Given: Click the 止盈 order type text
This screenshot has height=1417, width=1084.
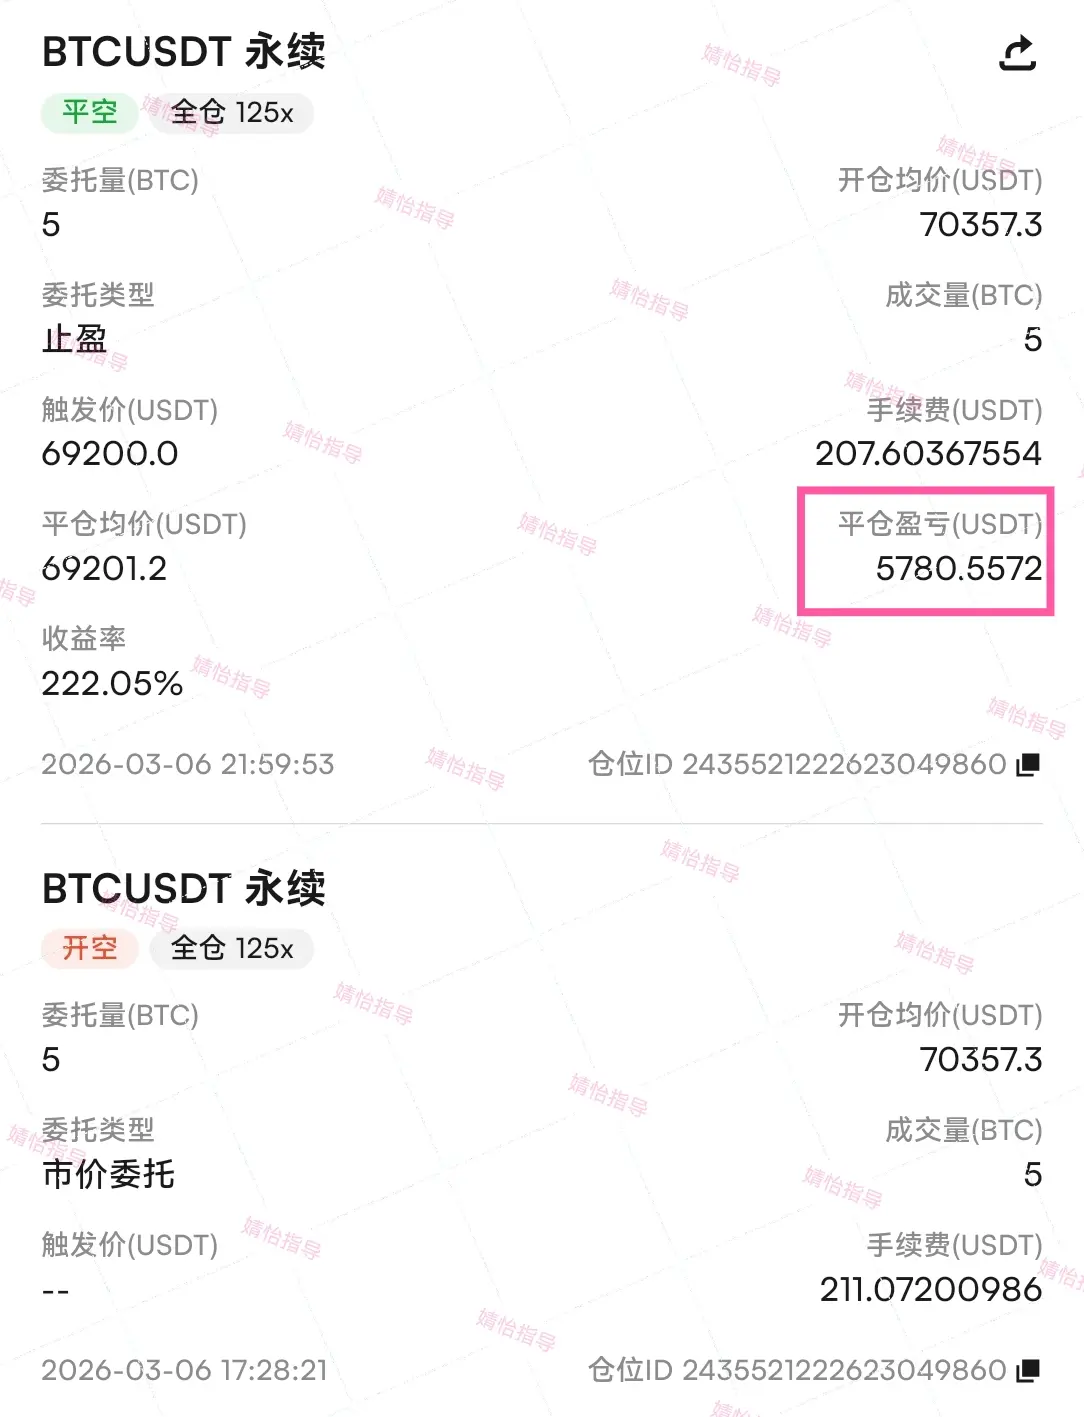Looking at the screenshot, I should [74, 339].
